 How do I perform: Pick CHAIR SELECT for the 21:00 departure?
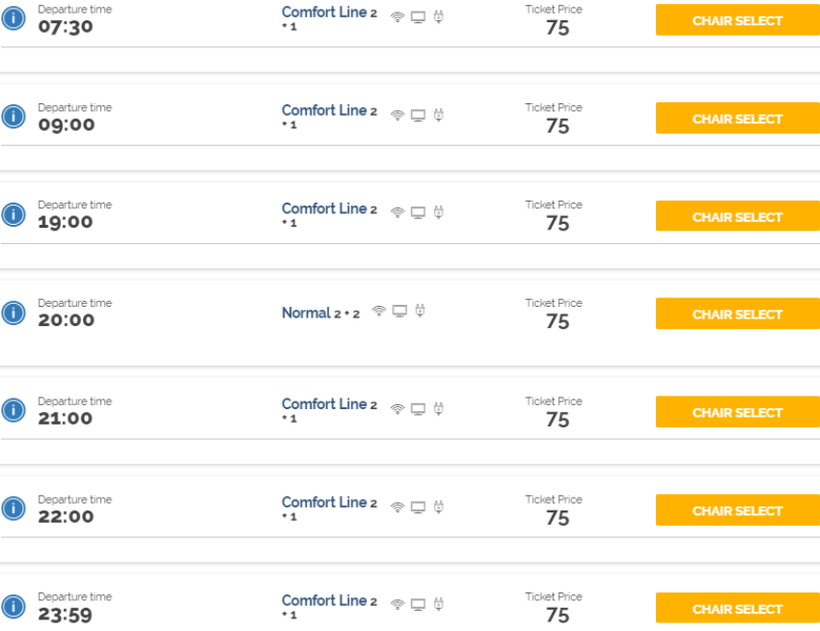click(x=737, y=412)
